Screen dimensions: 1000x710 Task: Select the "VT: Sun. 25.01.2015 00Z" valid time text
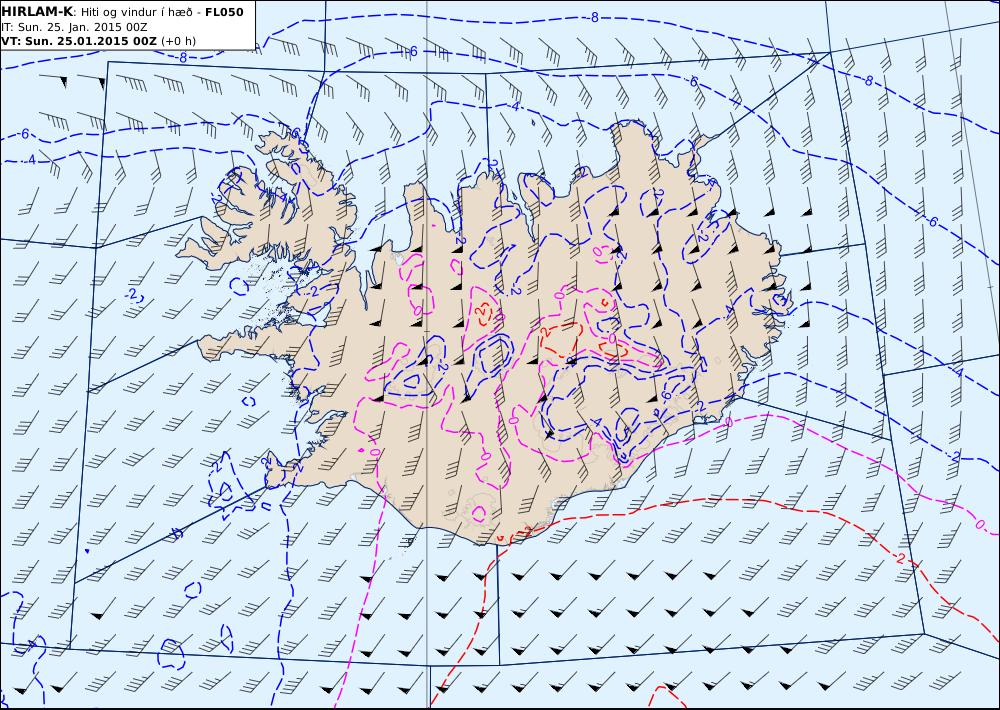tap(79, 41)
